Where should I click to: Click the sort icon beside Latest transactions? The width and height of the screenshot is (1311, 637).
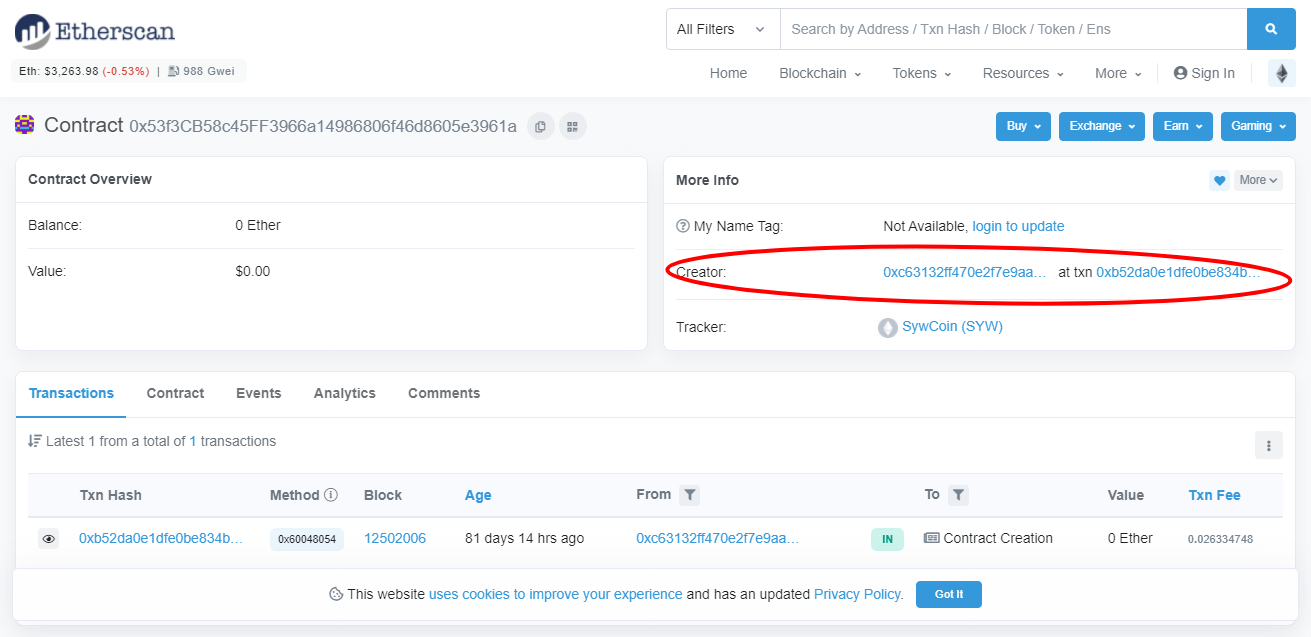pyautogui.click(x=35, y=441)
